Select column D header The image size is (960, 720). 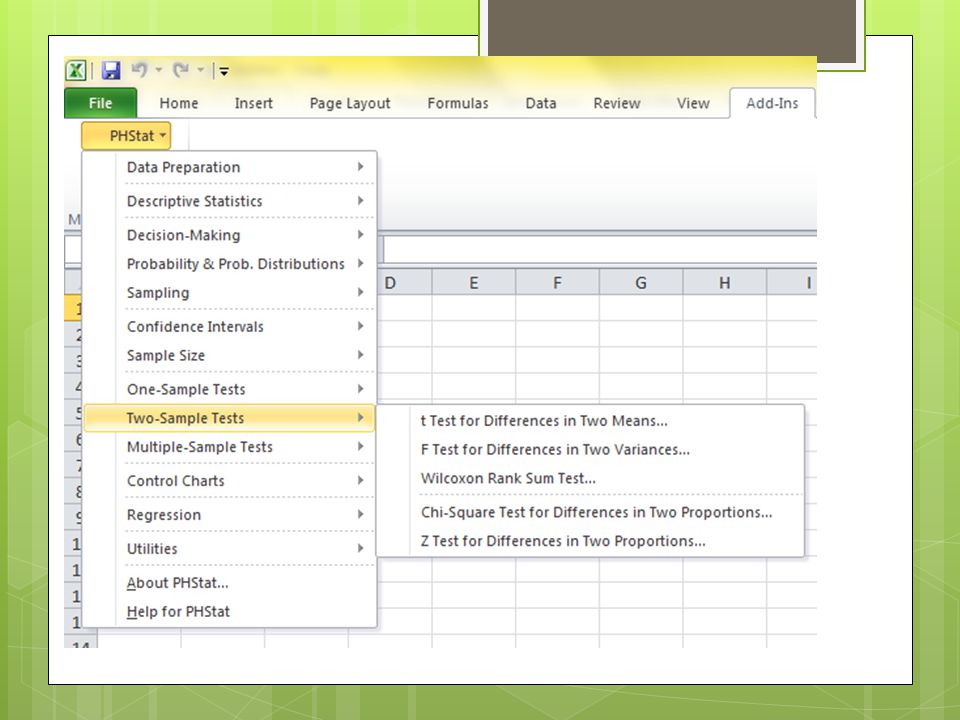(404, 283)
